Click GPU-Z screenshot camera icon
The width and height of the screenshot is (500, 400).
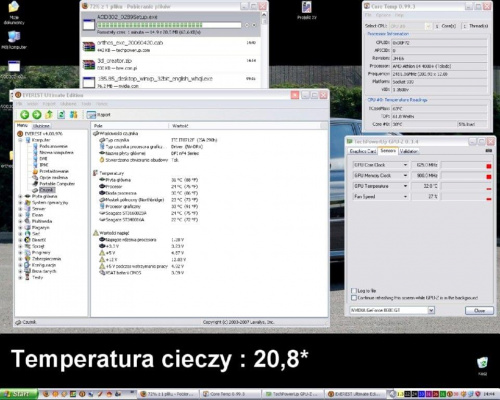click(489, 151)
